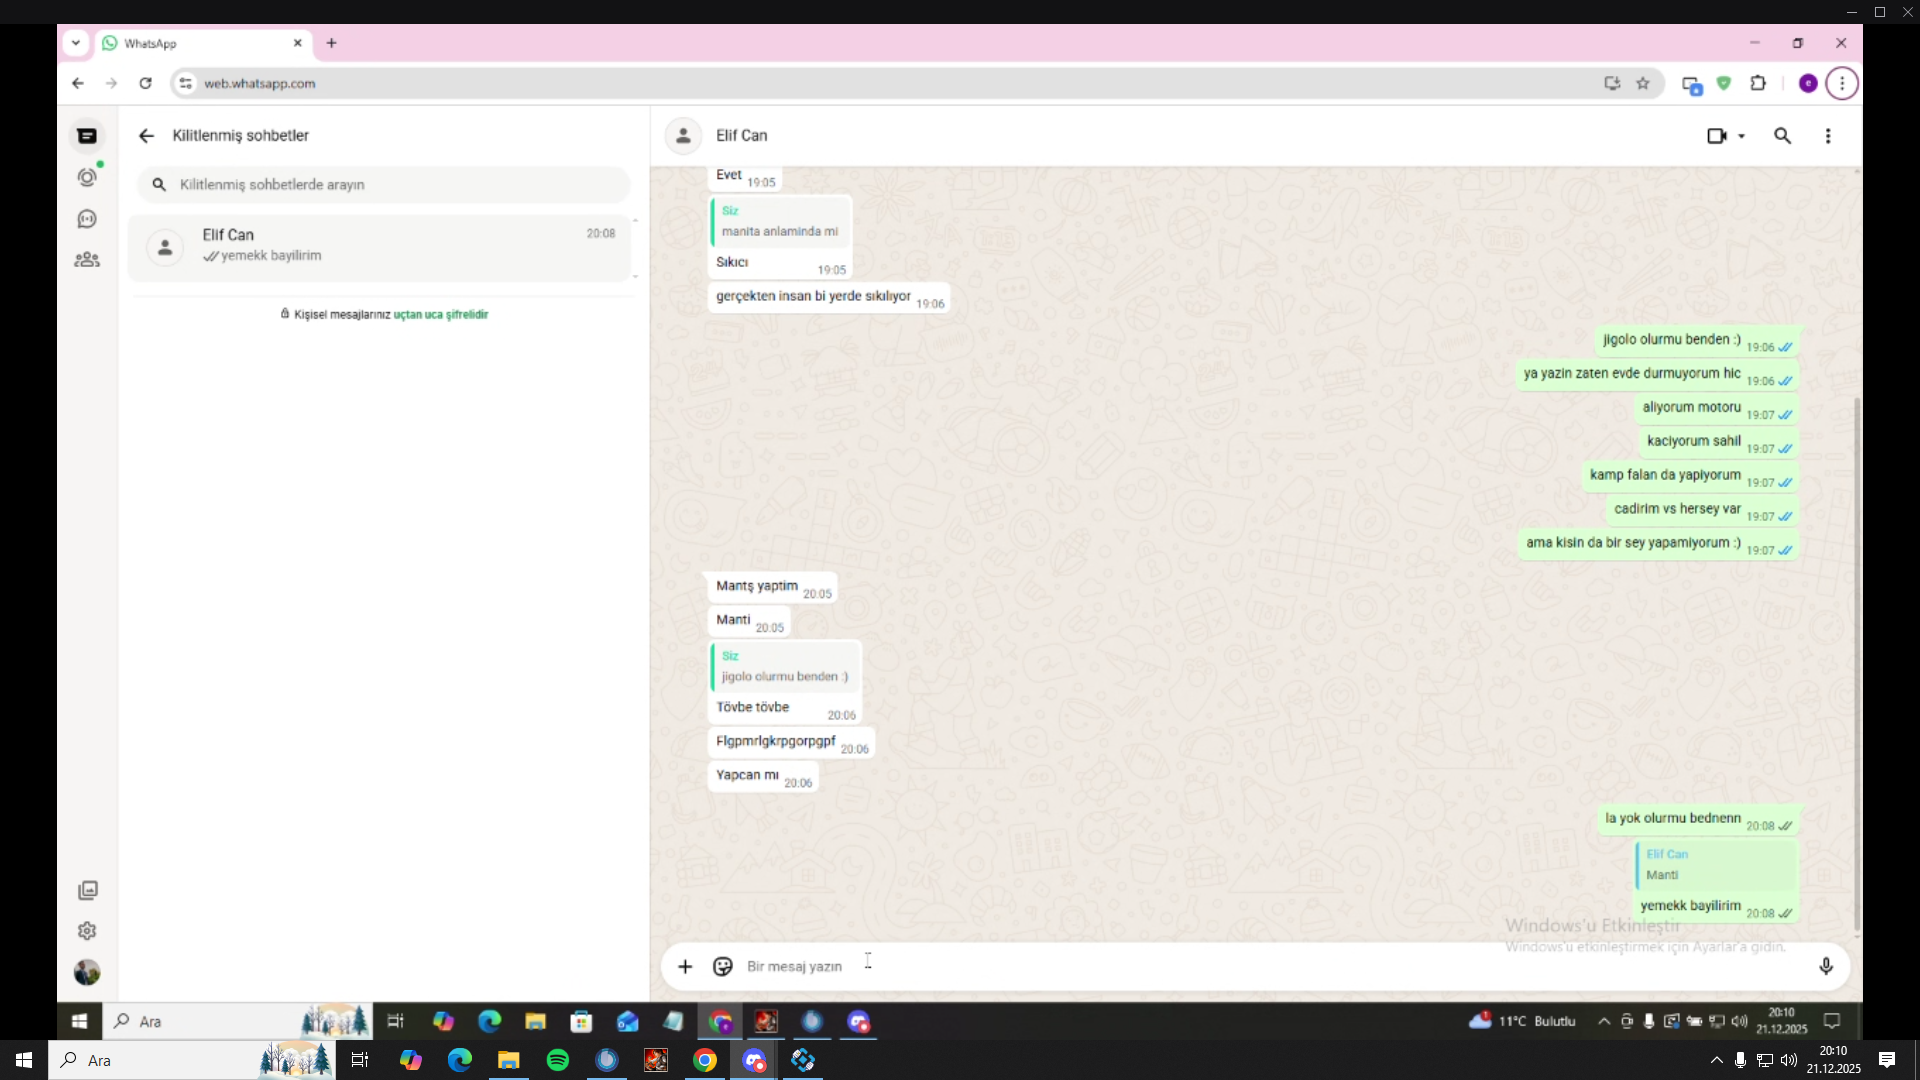Screen dimensions: 1920x1080
Task: Open your profile picture in WhatsApp sidebar
Action: (x=87, y=972)
